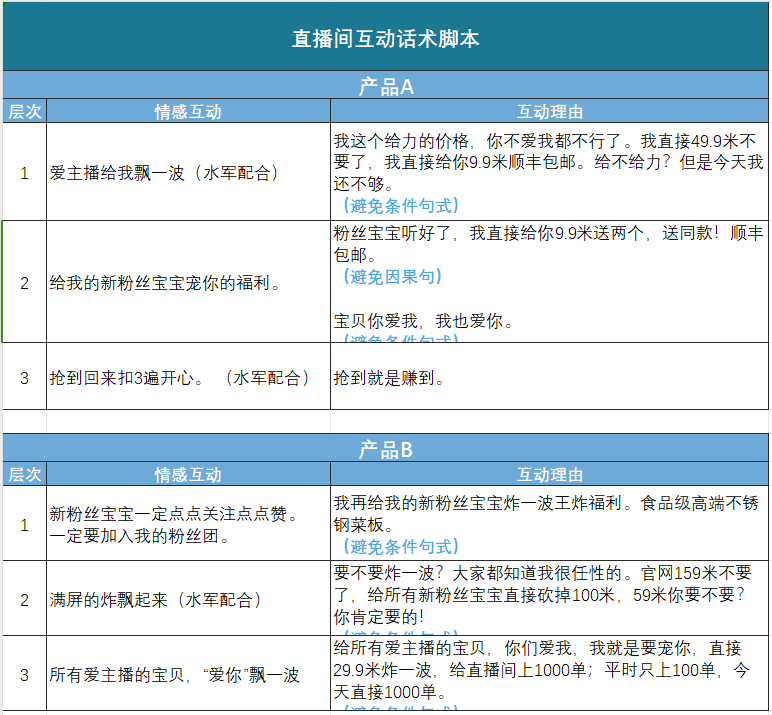Select cell starting 我这个给力的价格
The height and width of the screenshot is (715, 772).
point(549,171)
